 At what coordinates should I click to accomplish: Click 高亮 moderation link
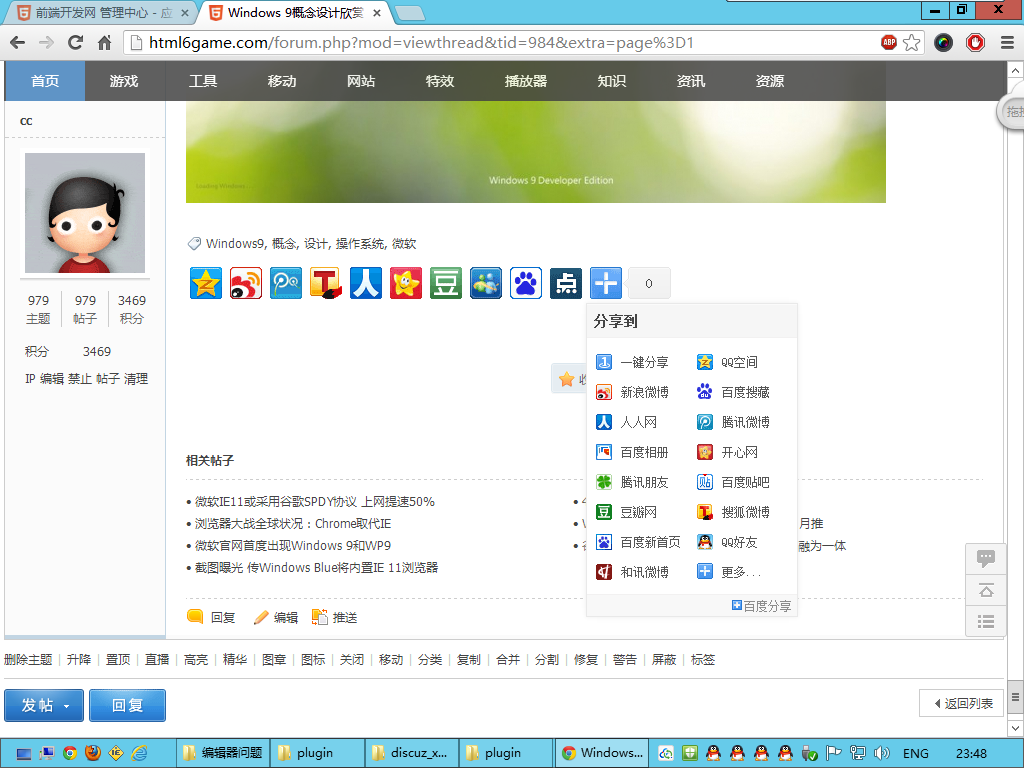(x=196, y=660)
